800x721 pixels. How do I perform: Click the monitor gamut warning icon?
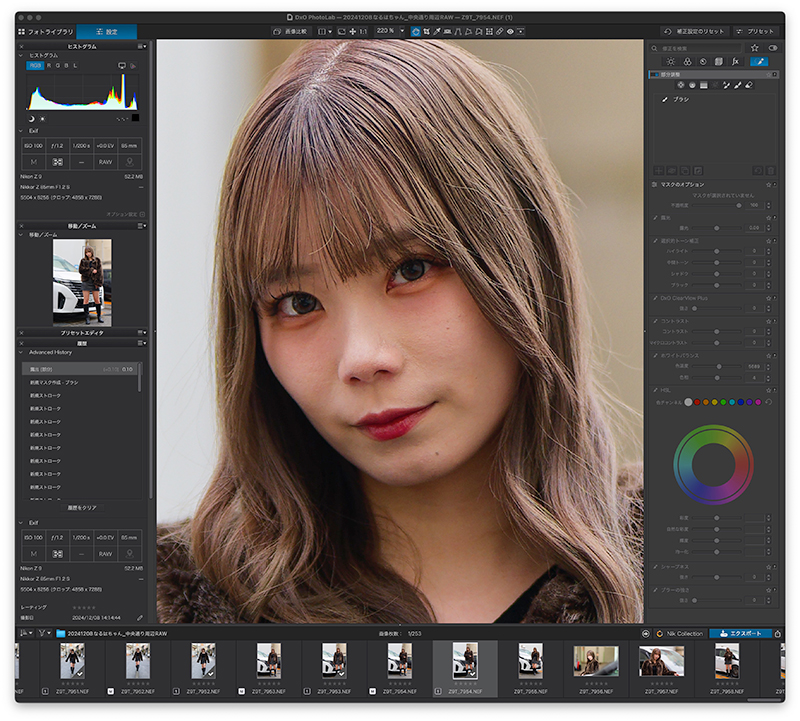coord(122,66)
